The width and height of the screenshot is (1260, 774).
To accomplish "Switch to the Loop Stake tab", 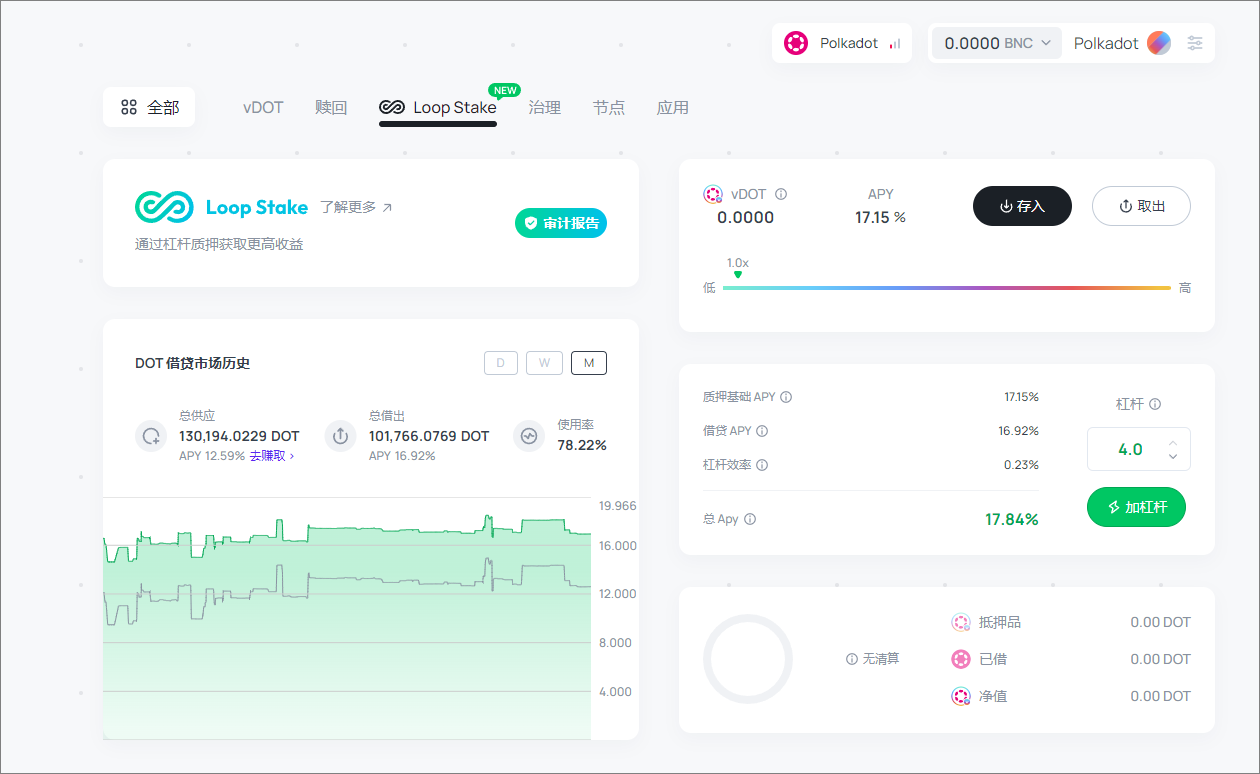I will click(438, 107).
